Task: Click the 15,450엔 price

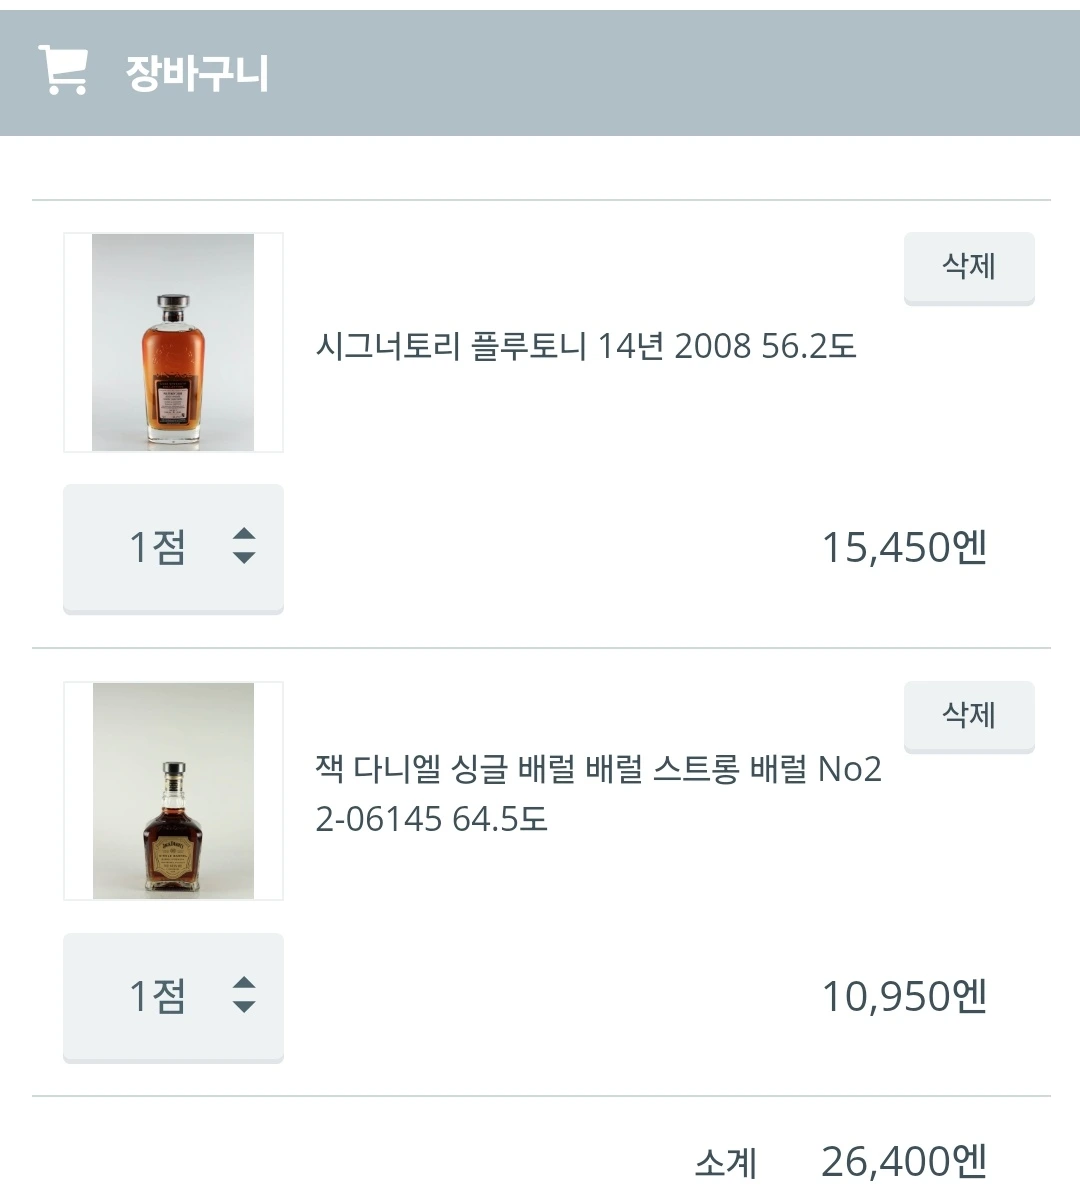Action: pos(904,547)
